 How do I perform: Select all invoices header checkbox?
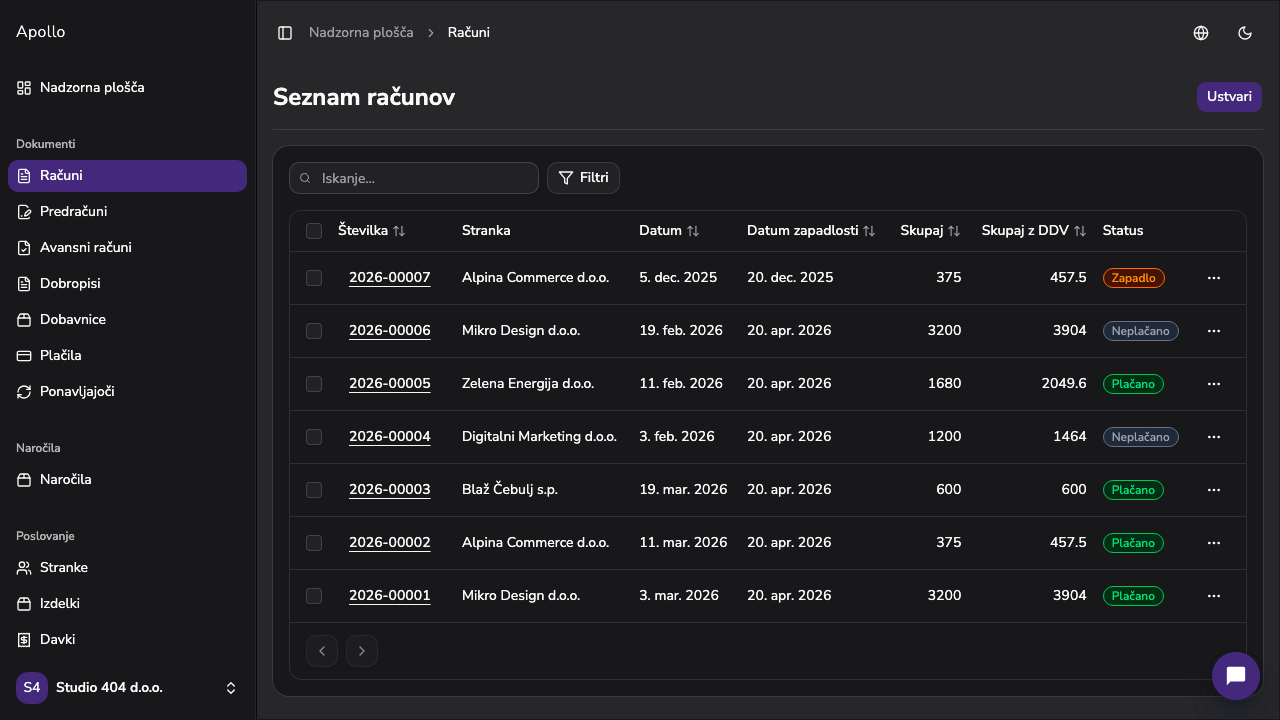click(314, 231)
